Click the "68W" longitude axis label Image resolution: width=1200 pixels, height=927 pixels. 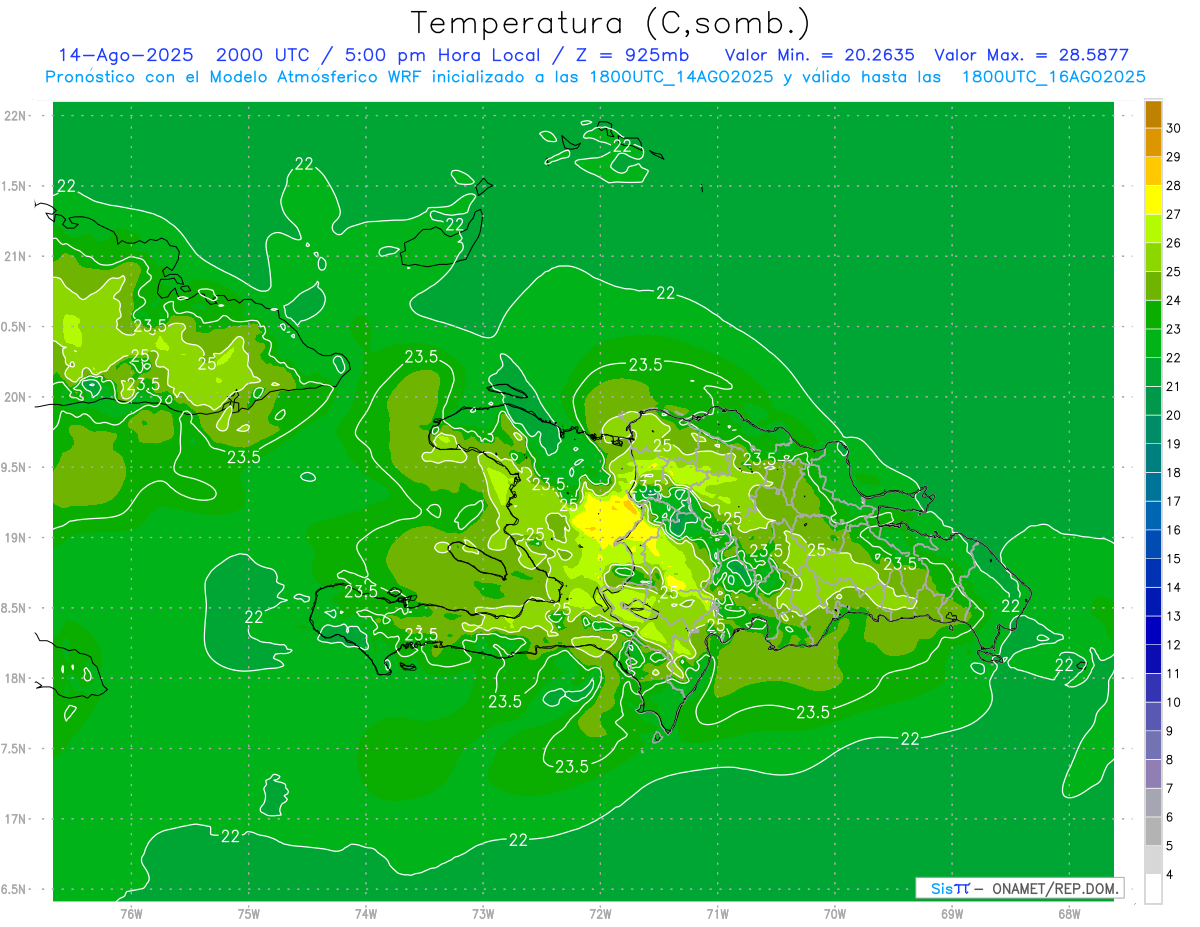(x=1069, y=914)
